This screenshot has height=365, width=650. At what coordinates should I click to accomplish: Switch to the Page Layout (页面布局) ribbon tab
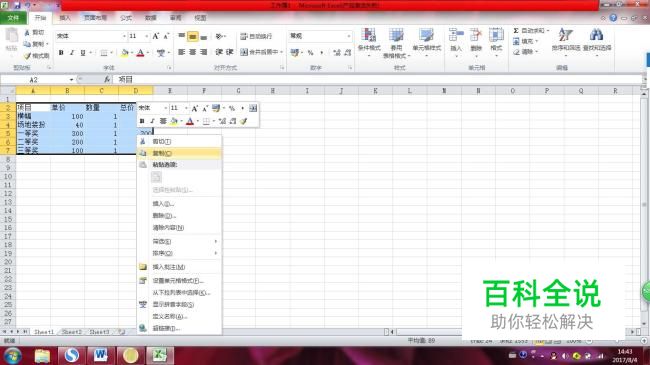[x=95, y=18]
